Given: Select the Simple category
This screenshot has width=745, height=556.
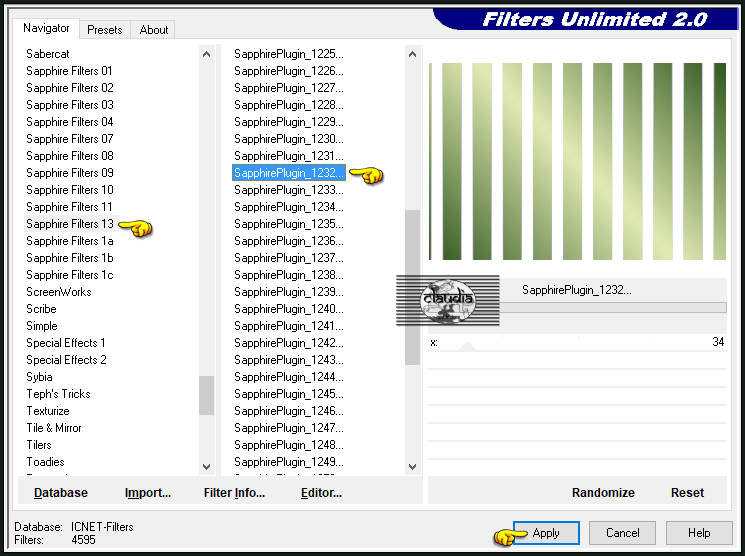Looking at the screenshot, I should tap(42, 326).
